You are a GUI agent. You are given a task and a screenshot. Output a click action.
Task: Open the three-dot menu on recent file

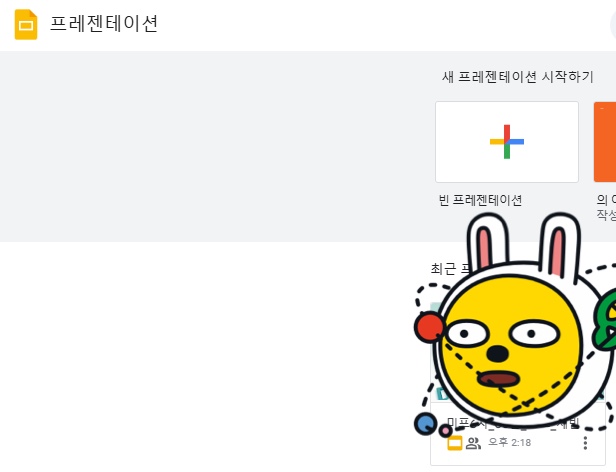click(x=585, y=443)
